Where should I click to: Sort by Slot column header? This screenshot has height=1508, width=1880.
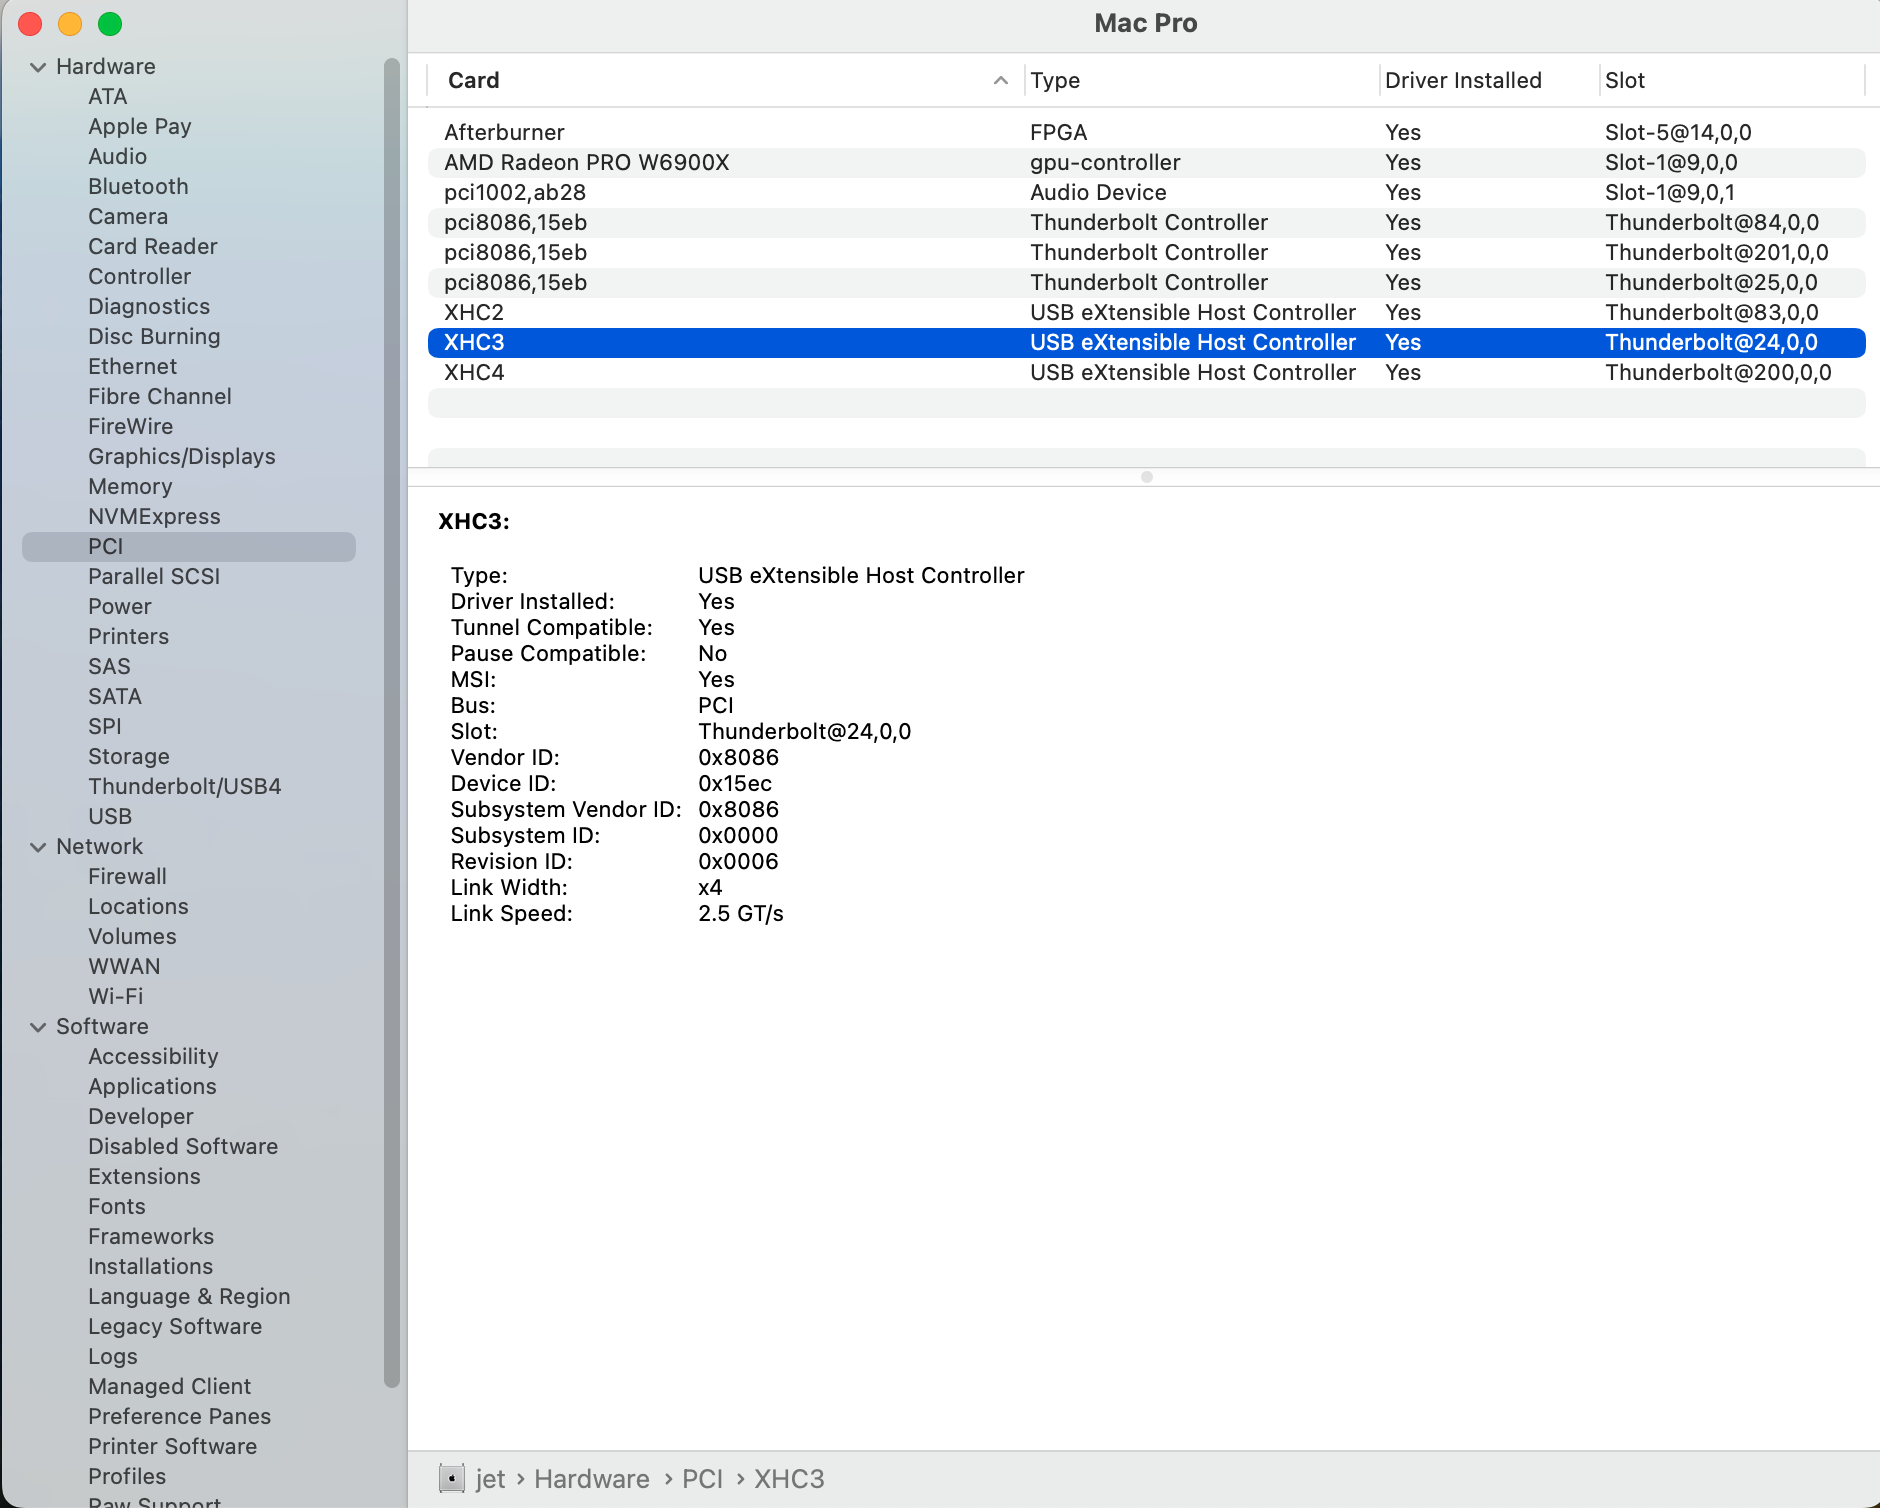pos(1625,80)
